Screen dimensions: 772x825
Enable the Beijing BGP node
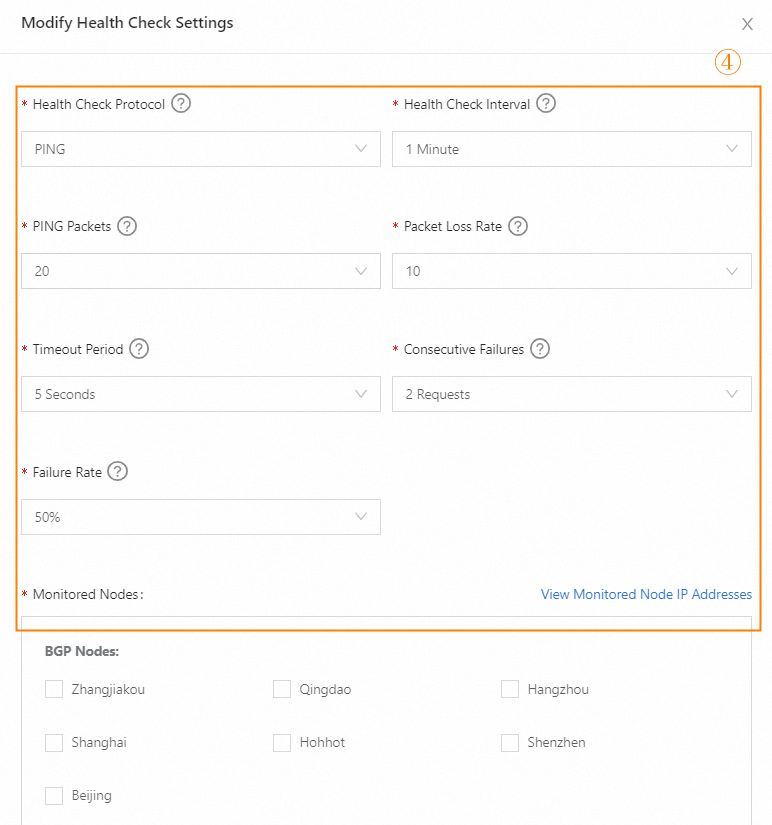click(54, 796)
